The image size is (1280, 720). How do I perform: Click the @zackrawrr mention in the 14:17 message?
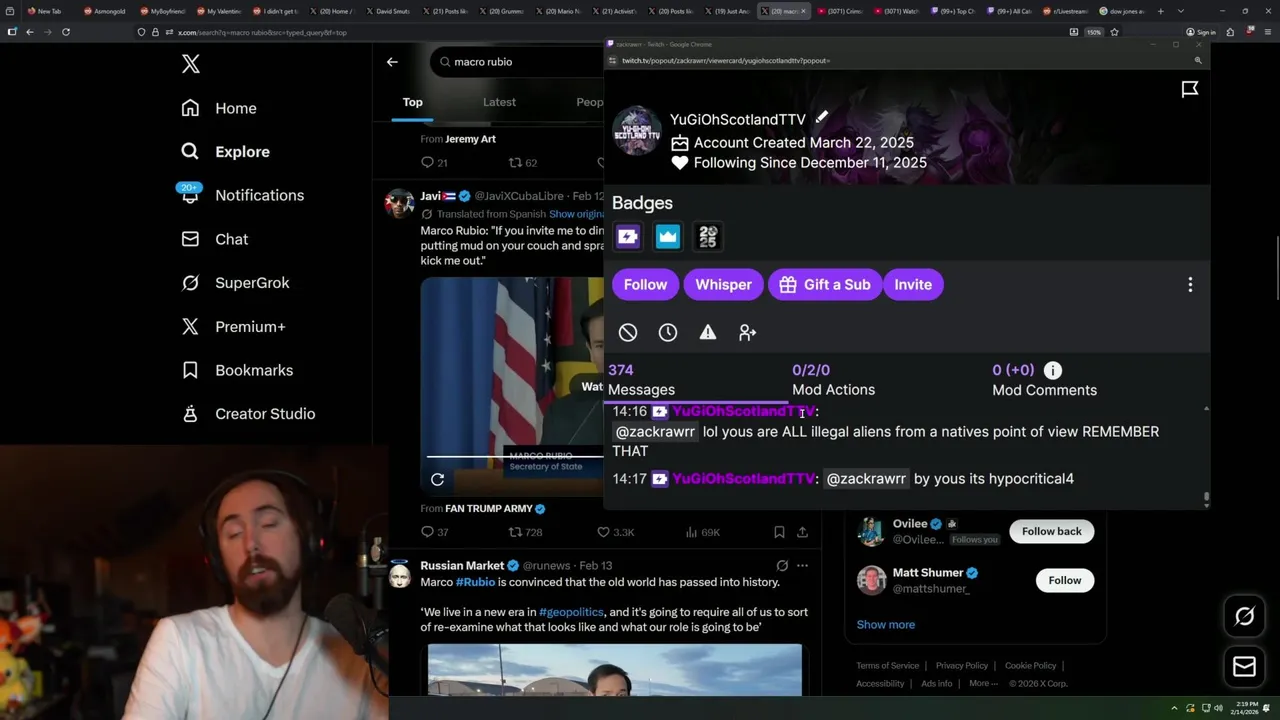pyautogui.click(x=866, y=479)
